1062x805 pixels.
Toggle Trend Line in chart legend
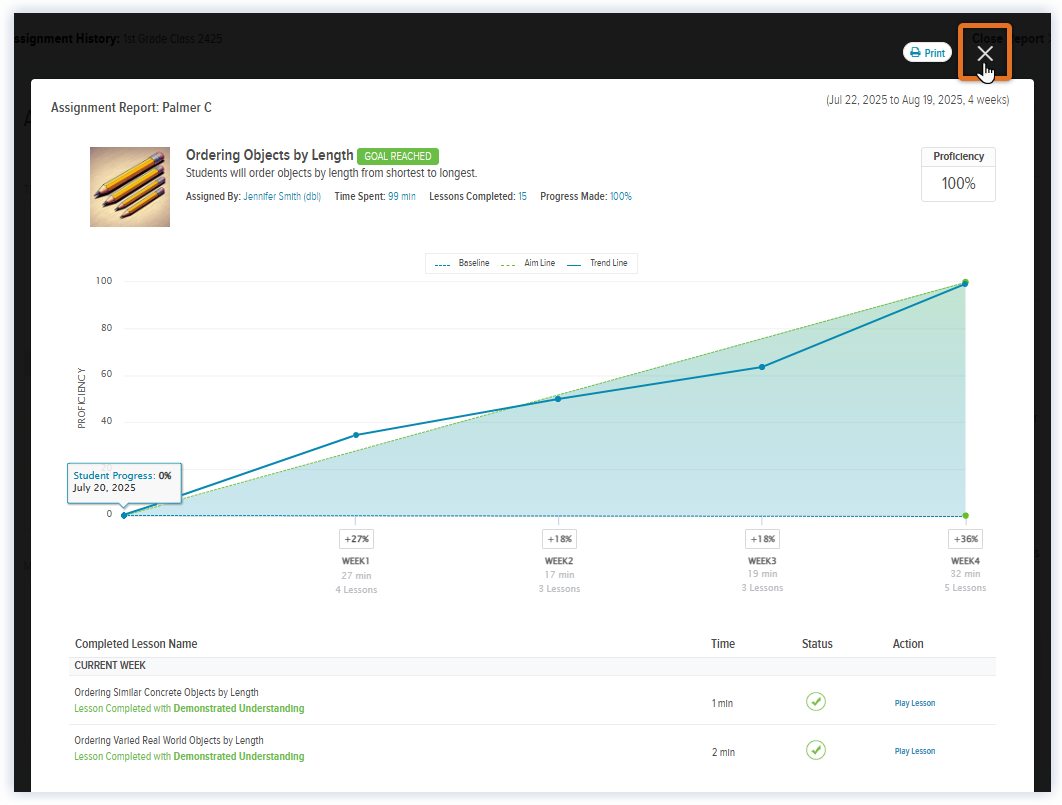pos(597,263)
